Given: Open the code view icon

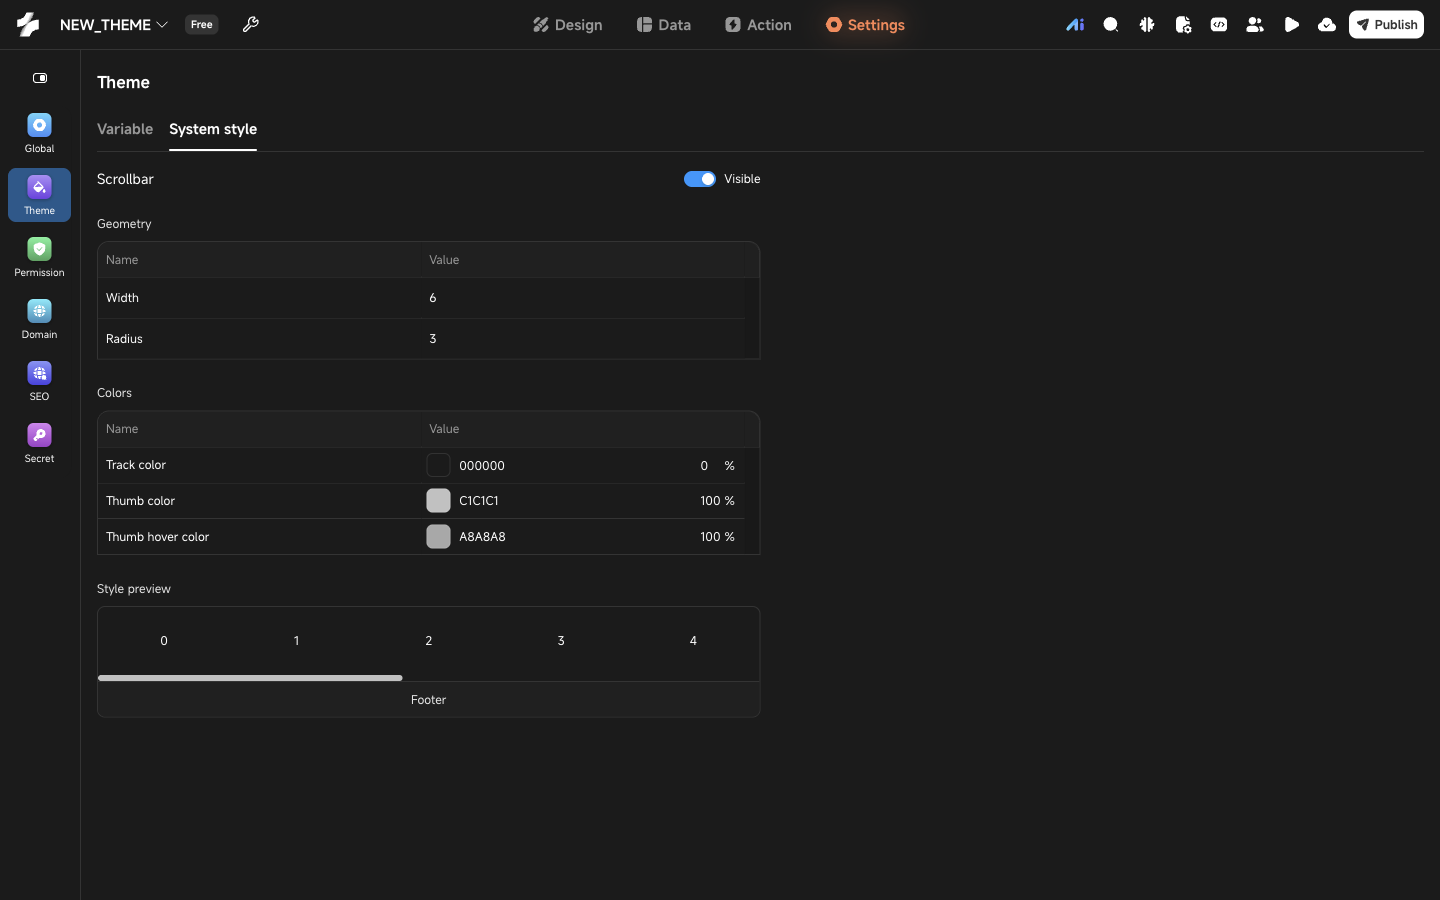Looking at the screenshot, I should 1219,25.
